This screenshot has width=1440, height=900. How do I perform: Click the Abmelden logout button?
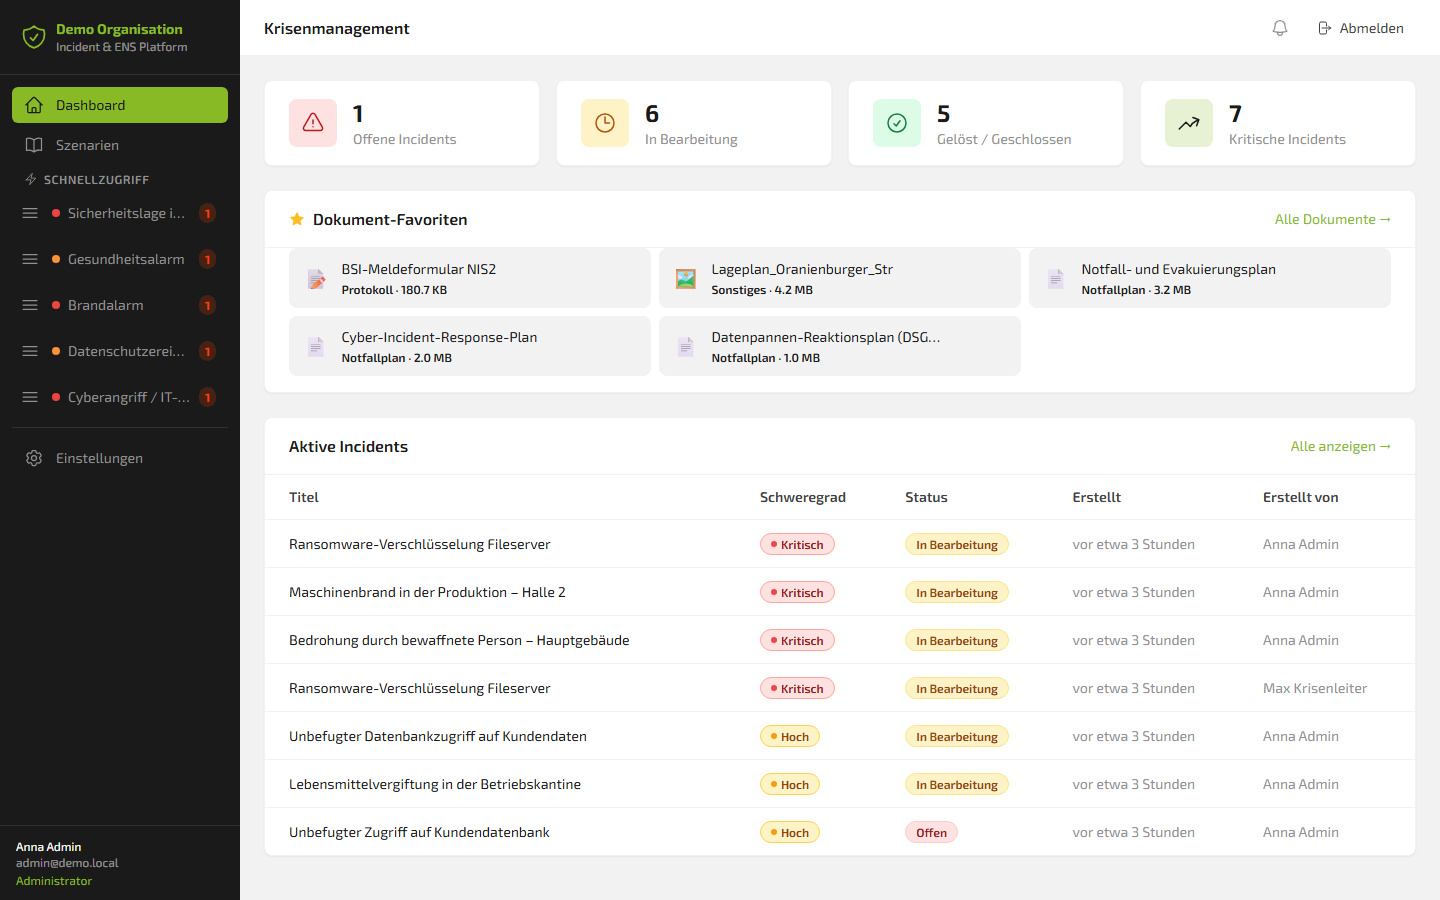(x=1361, y=28)
